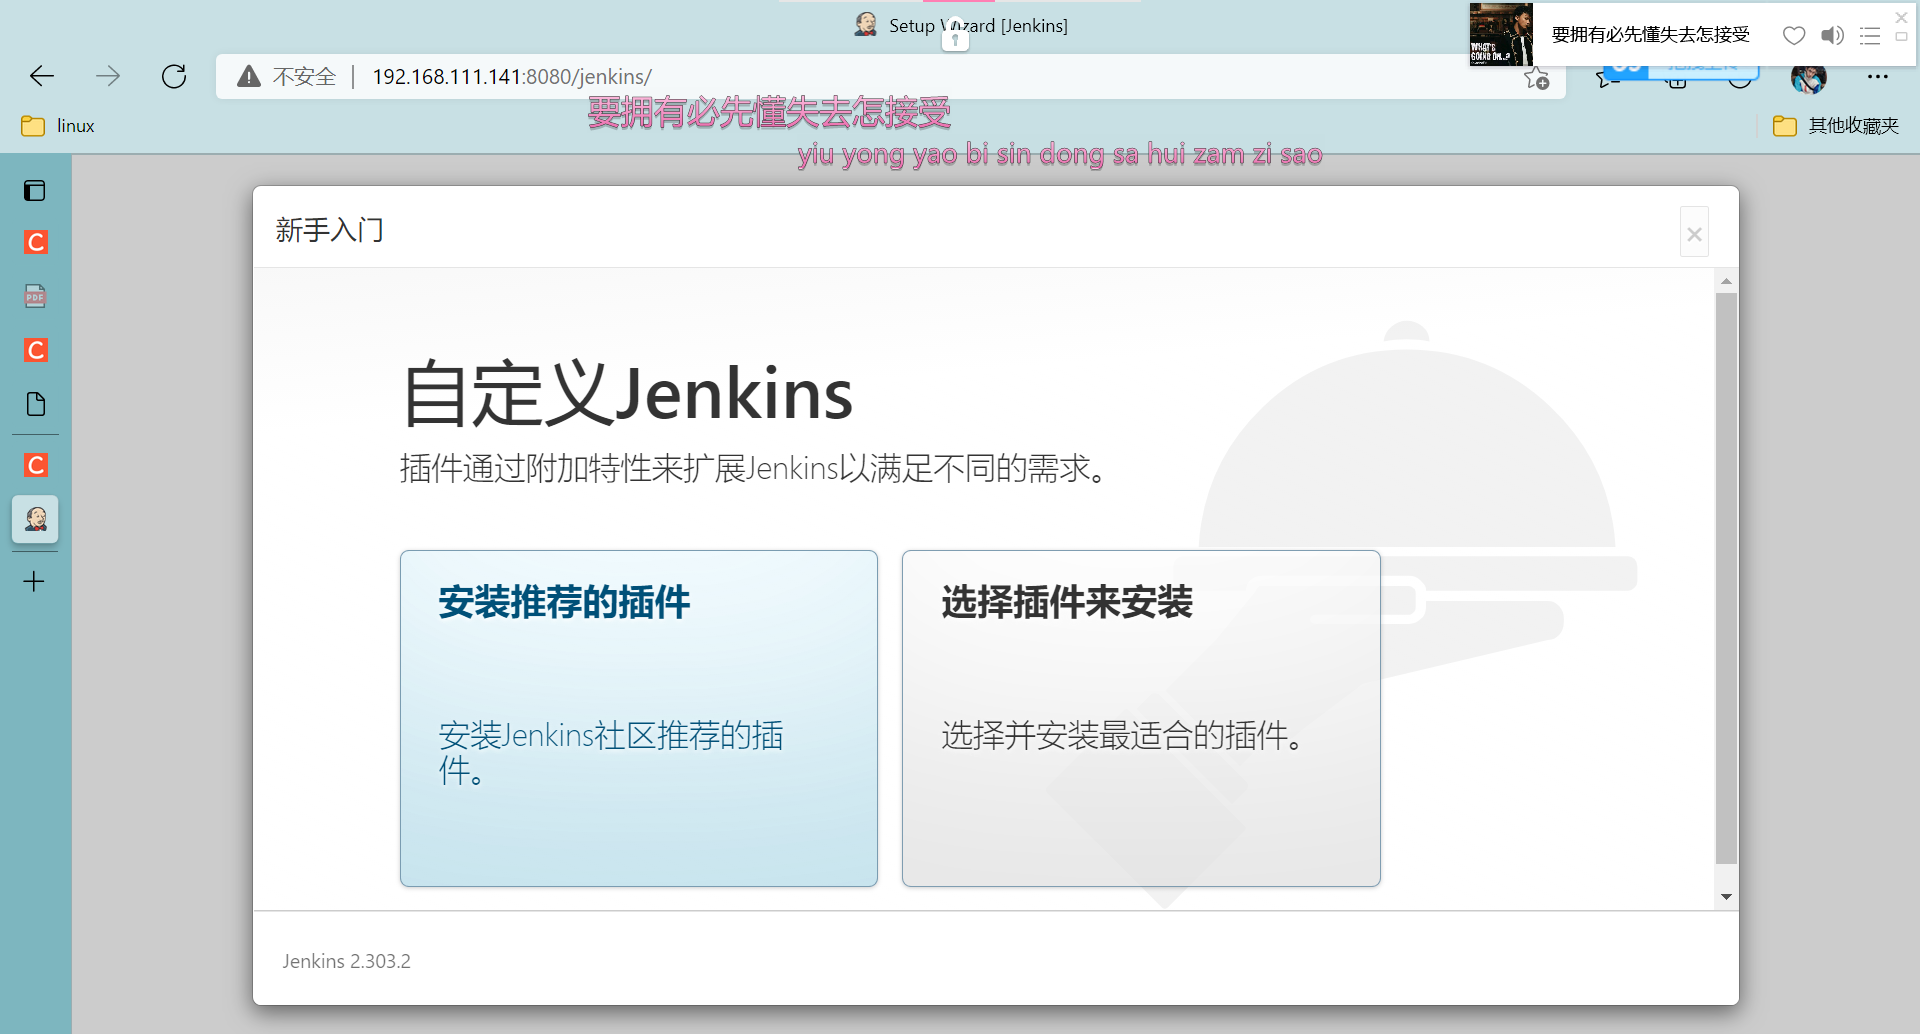
Task: Click song title 要拥有必先懂失去怎接受 in player
Action: (1651, 35)
